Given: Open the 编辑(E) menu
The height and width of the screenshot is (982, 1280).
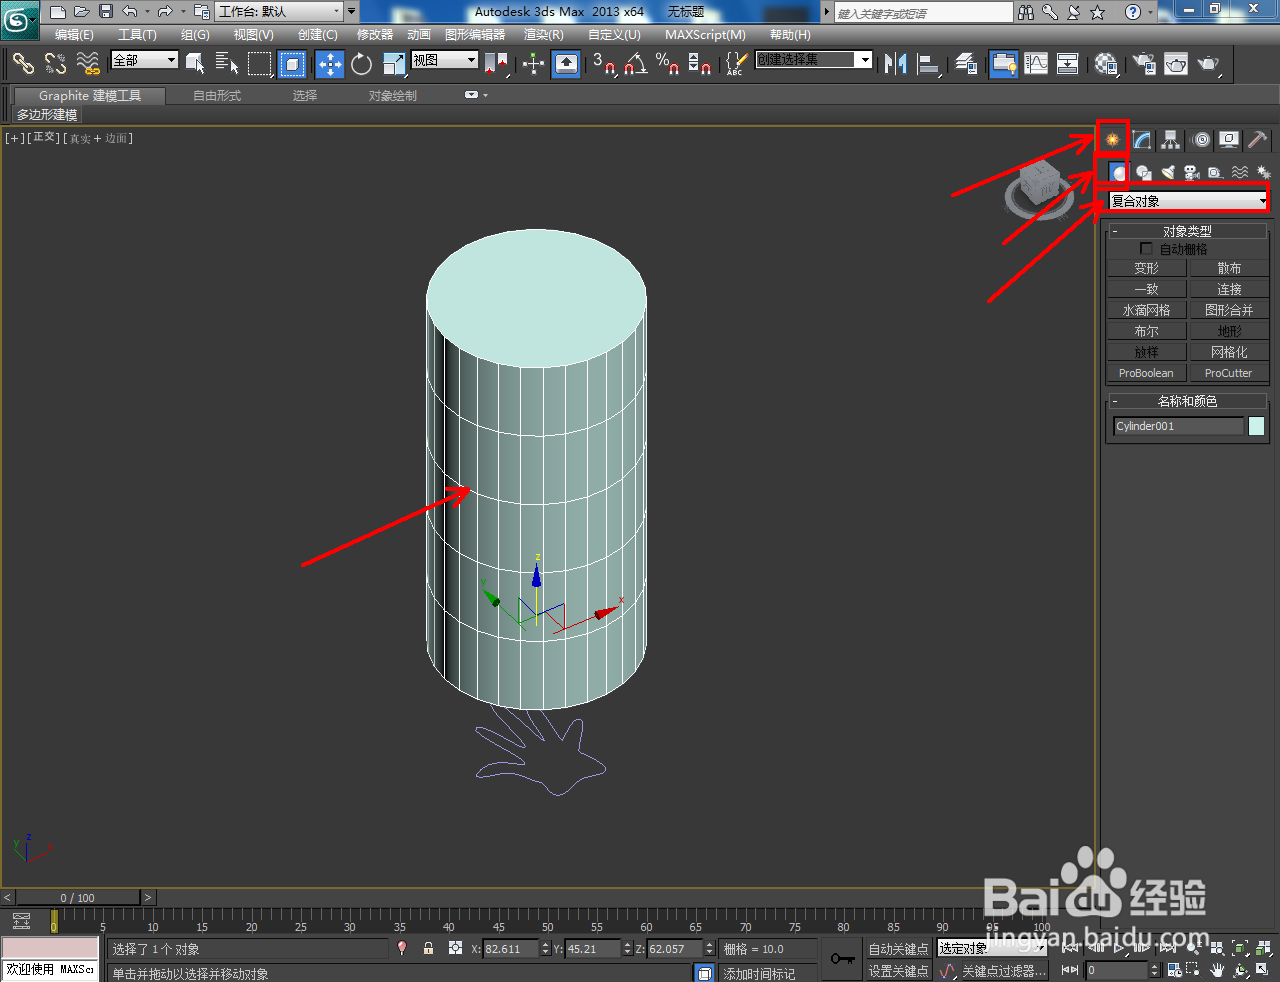Looking at the screenshot, I should (74, 35).
